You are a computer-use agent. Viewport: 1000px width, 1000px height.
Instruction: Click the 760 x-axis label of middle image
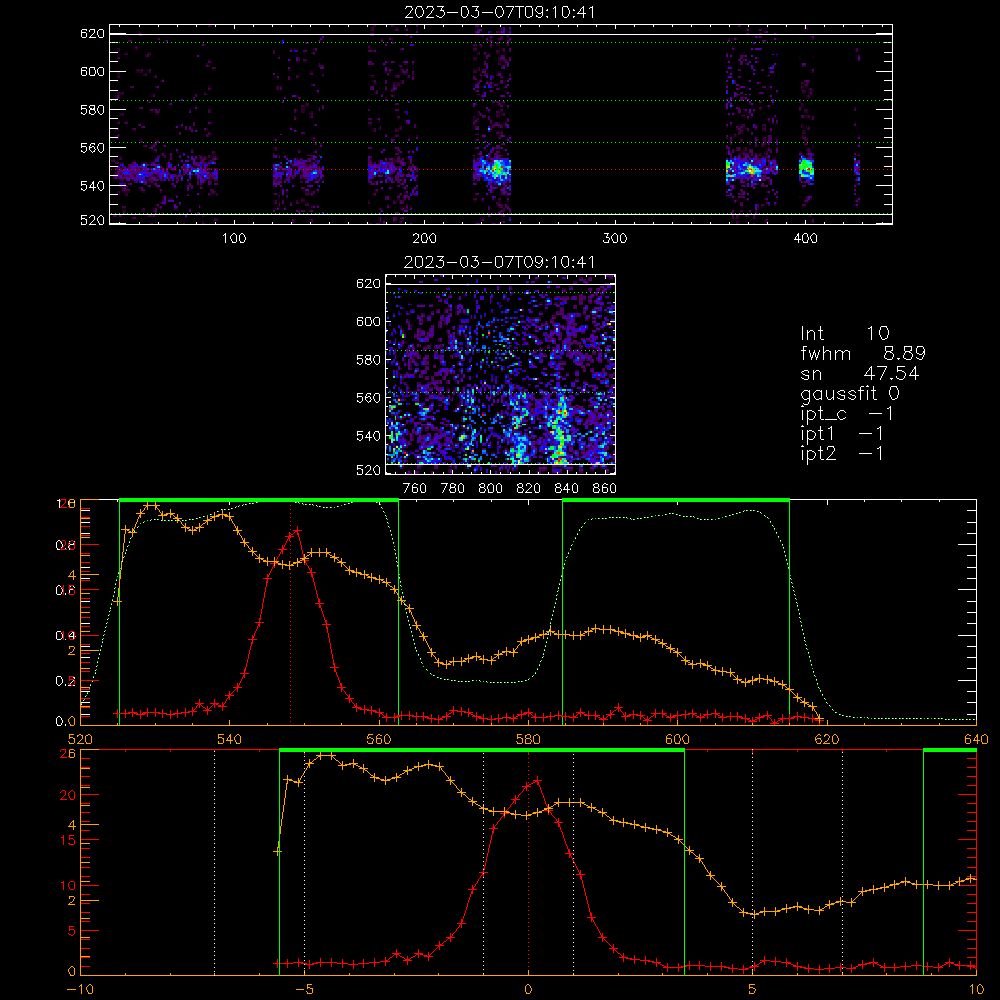(x=415, y=489)
